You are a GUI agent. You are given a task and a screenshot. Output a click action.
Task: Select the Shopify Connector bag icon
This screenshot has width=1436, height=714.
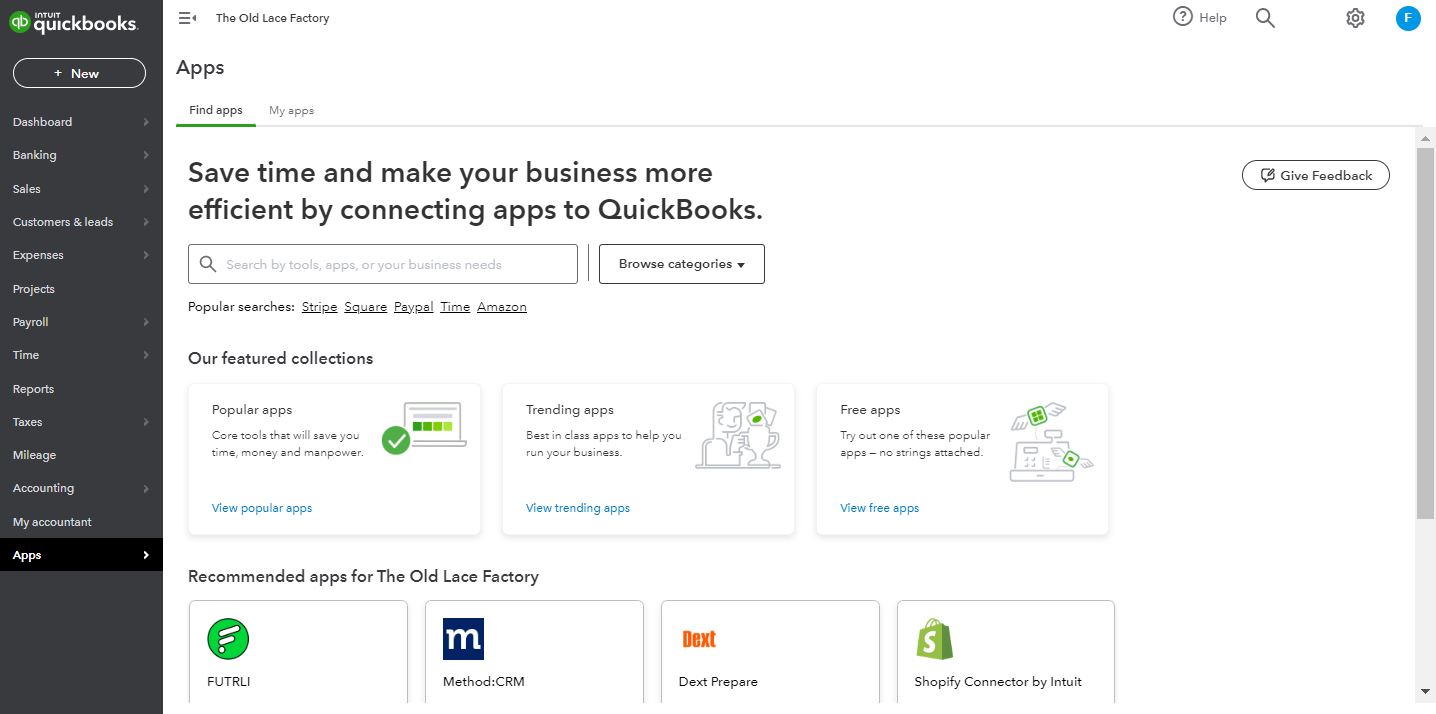[935, 639]
